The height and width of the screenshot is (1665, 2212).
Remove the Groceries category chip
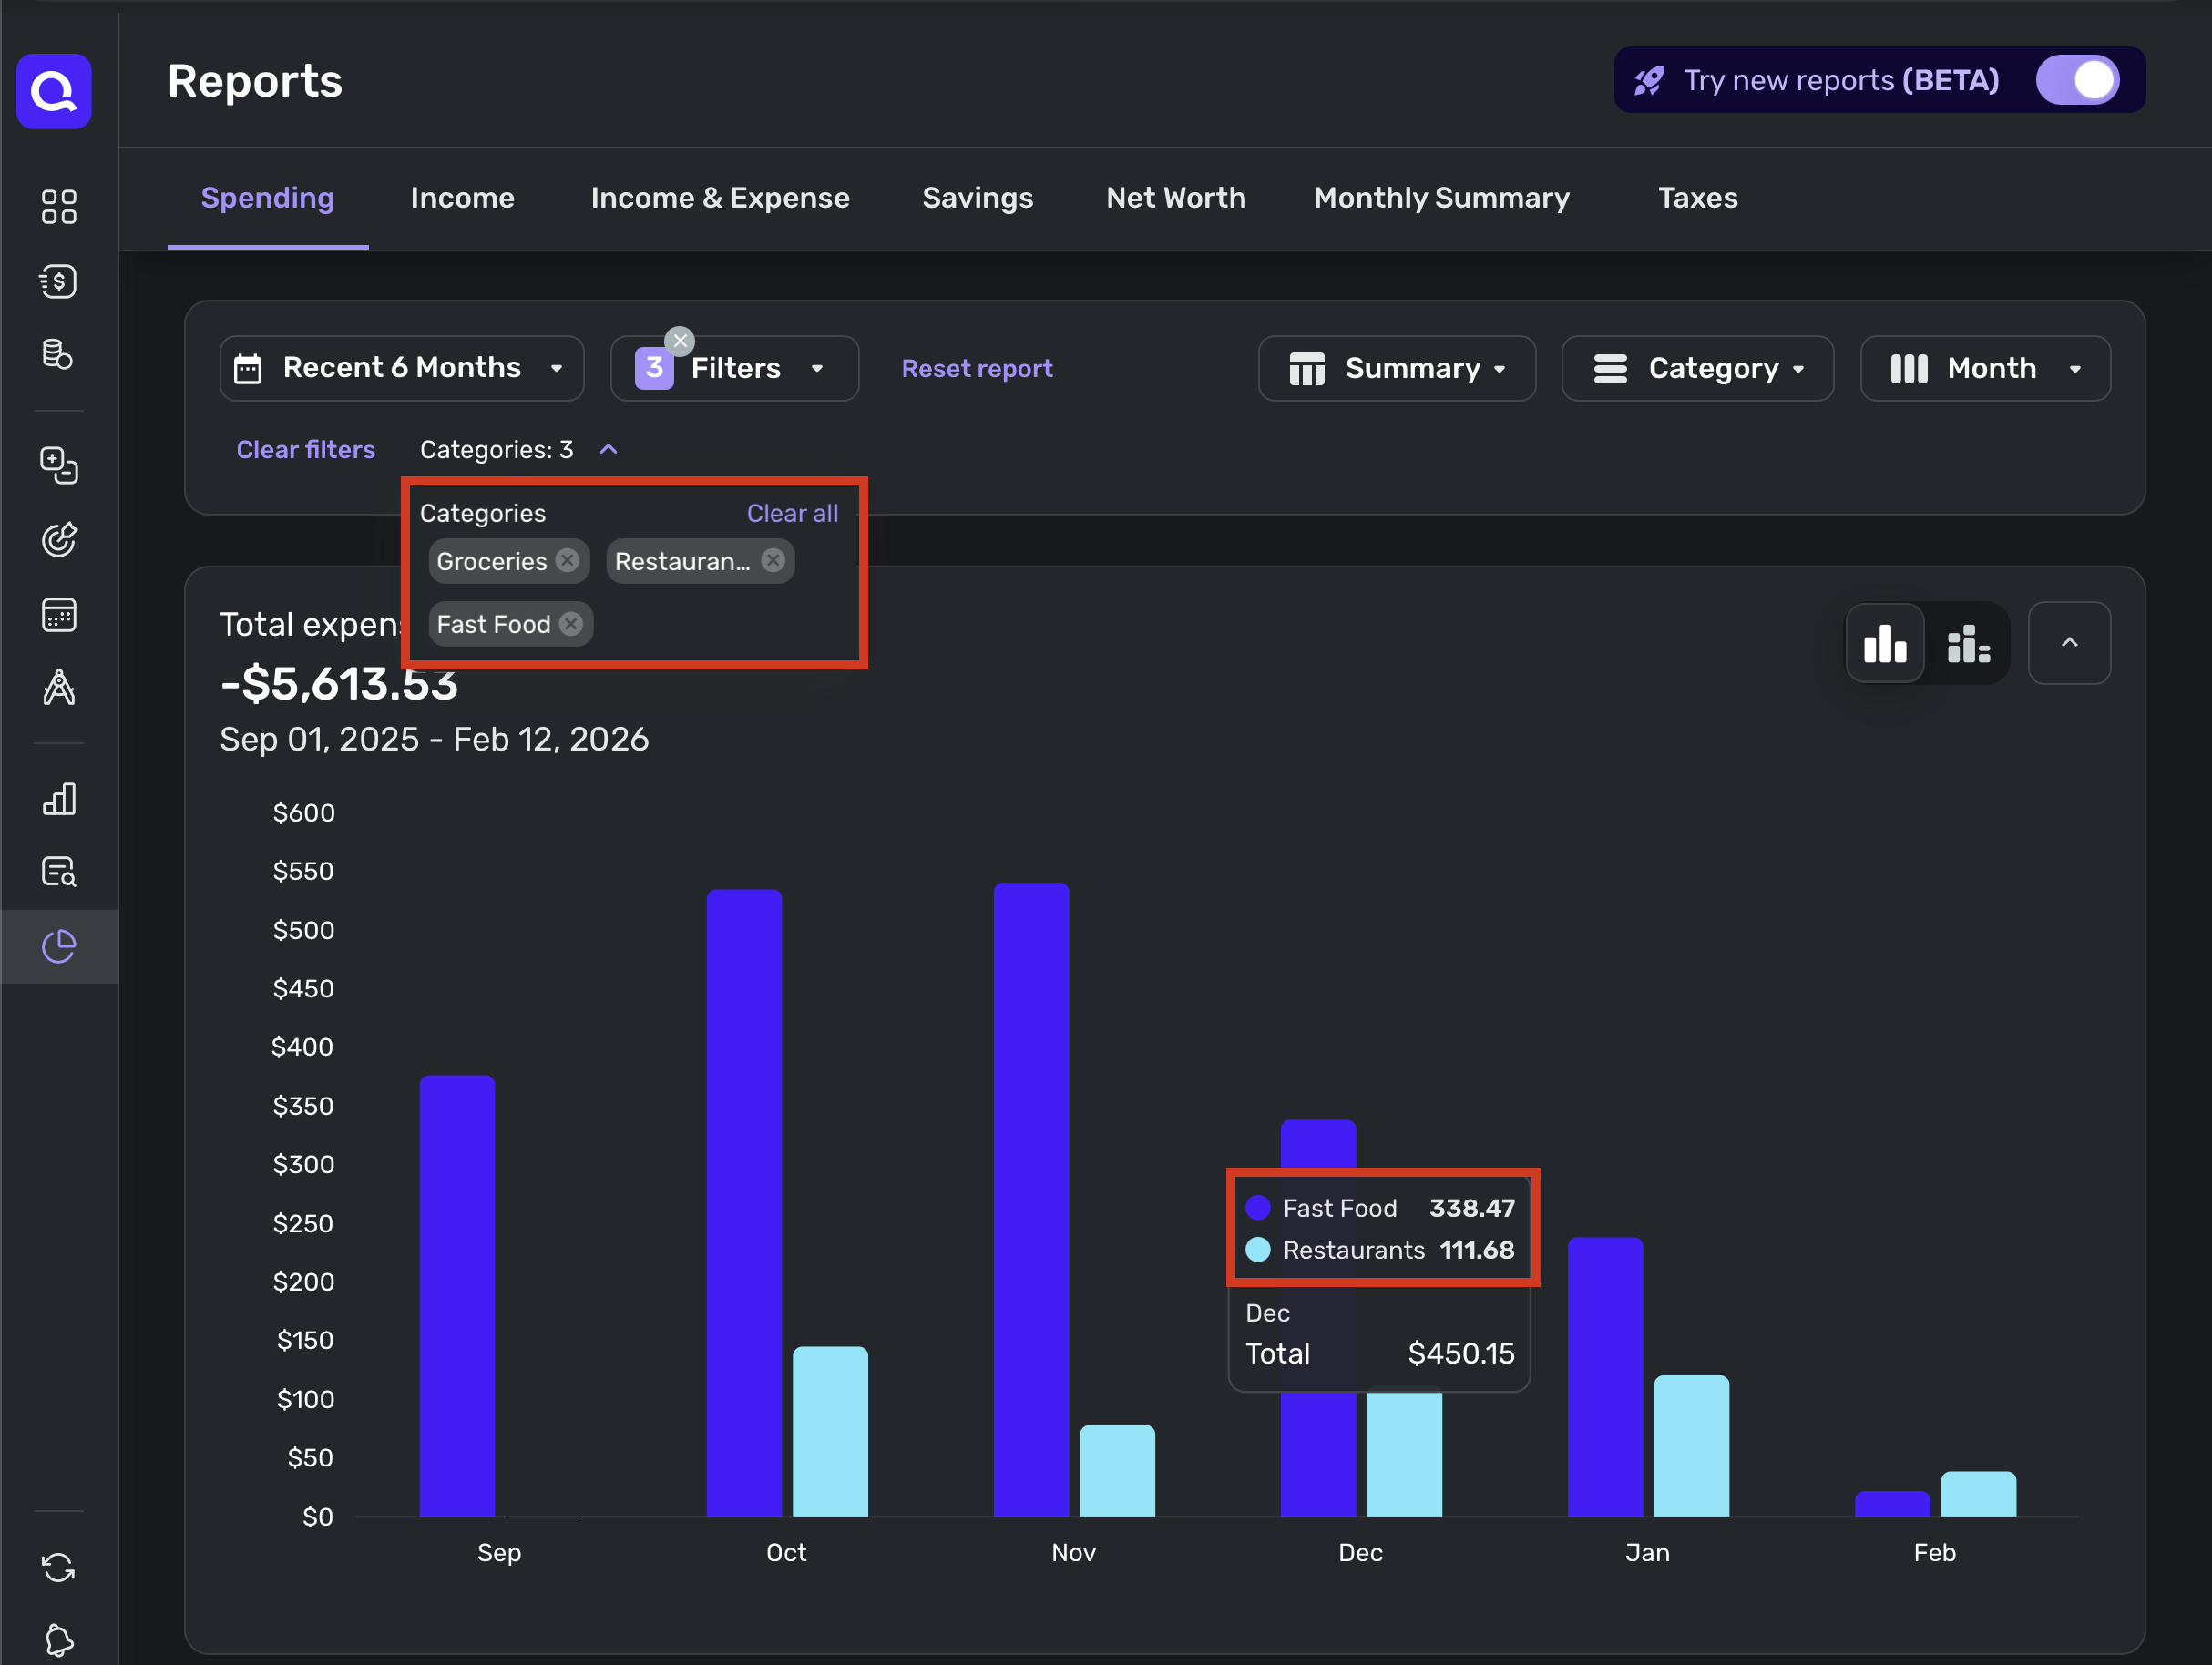click(x=568, y=561)
